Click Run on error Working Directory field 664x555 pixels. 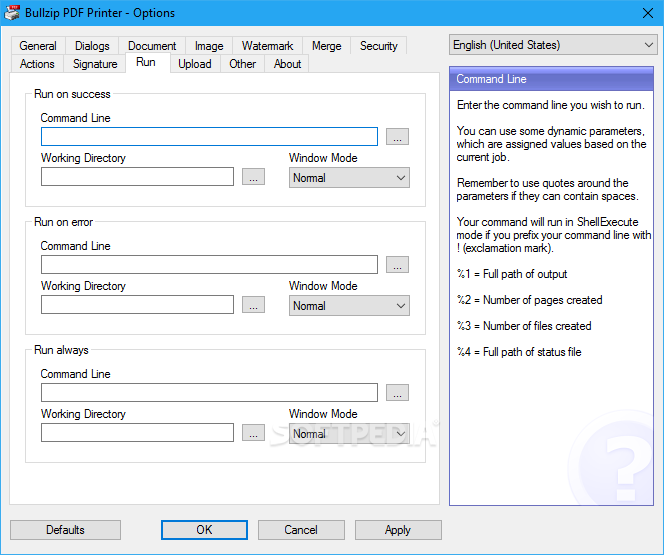(137, 304)
